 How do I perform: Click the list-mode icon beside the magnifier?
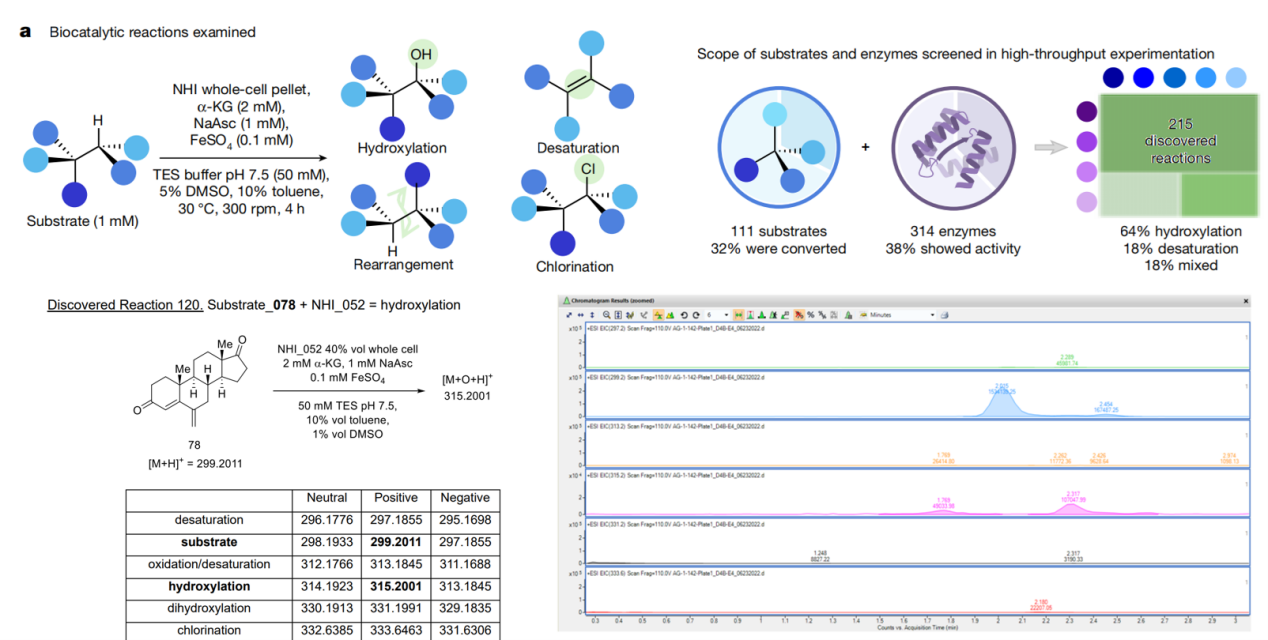[x=618, y=315]
